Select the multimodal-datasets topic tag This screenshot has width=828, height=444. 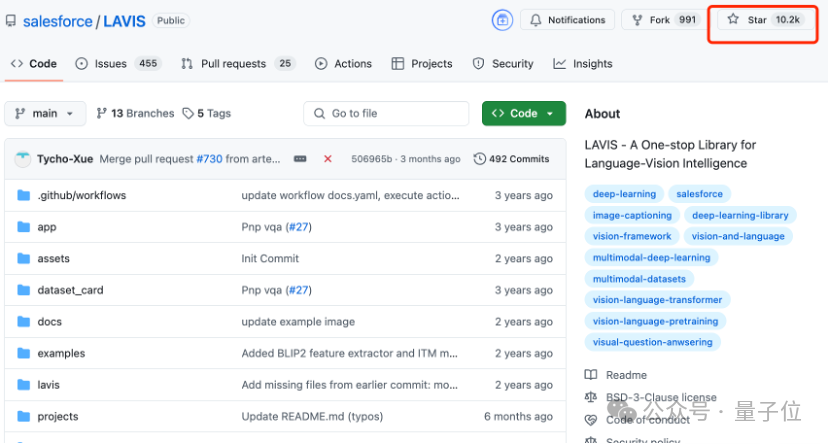pyautogui.click(x=639, y=279)
